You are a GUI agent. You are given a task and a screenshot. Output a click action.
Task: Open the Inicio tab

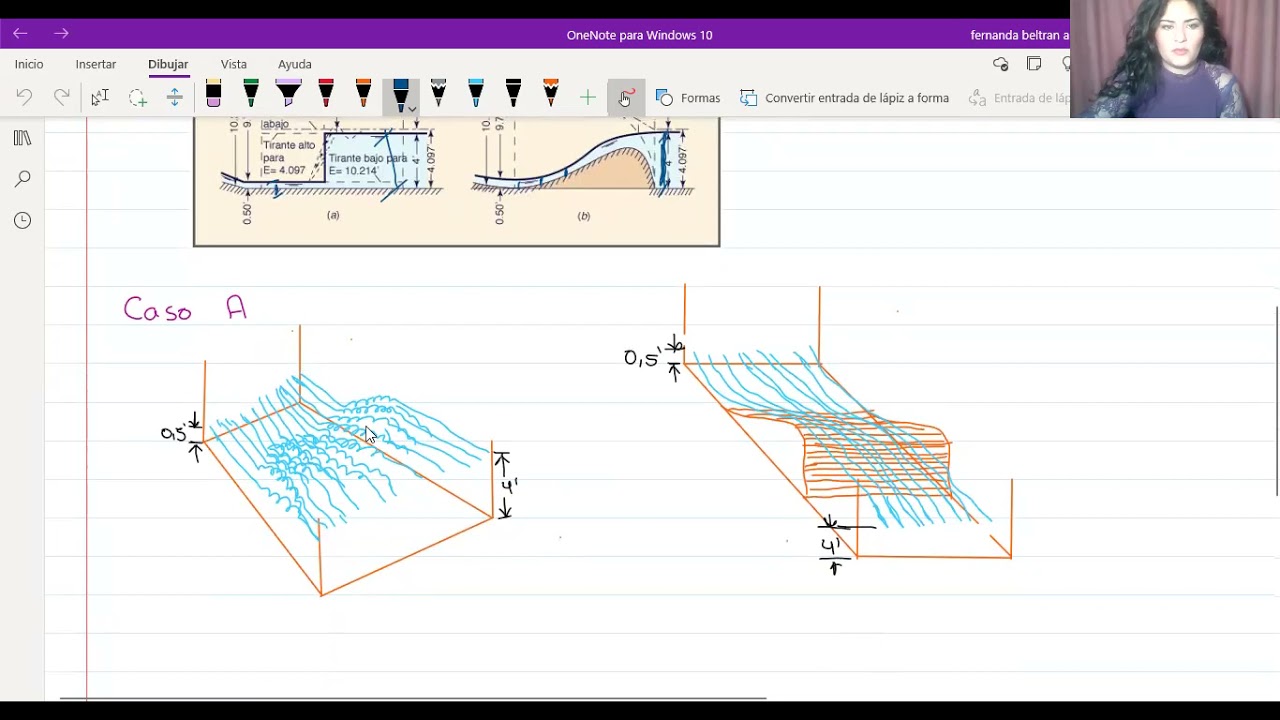29,64
